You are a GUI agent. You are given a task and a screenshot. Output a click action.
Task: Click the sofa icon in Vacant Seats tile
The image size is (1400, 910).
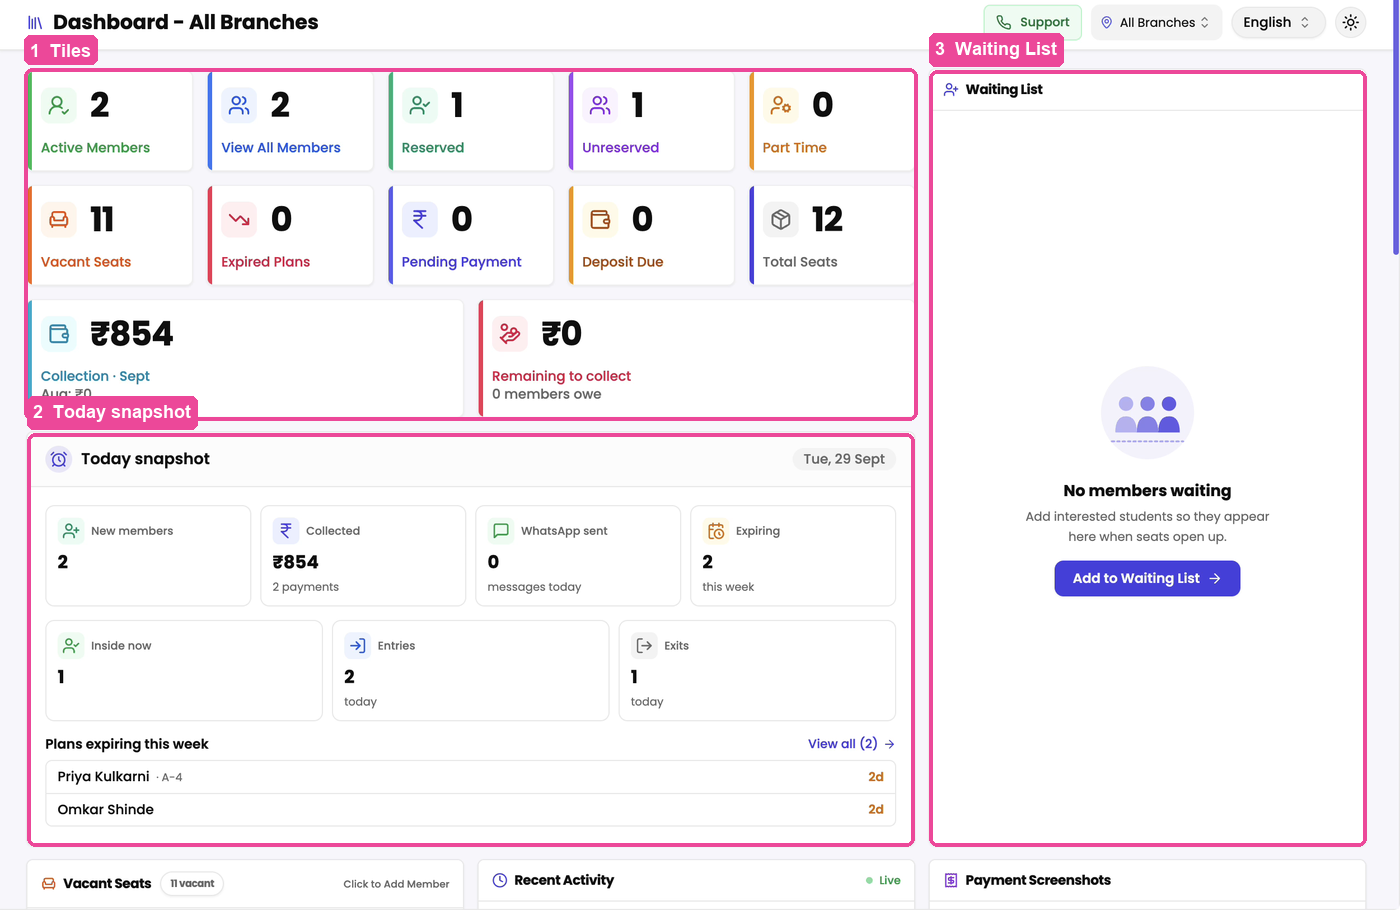(59, 219)
